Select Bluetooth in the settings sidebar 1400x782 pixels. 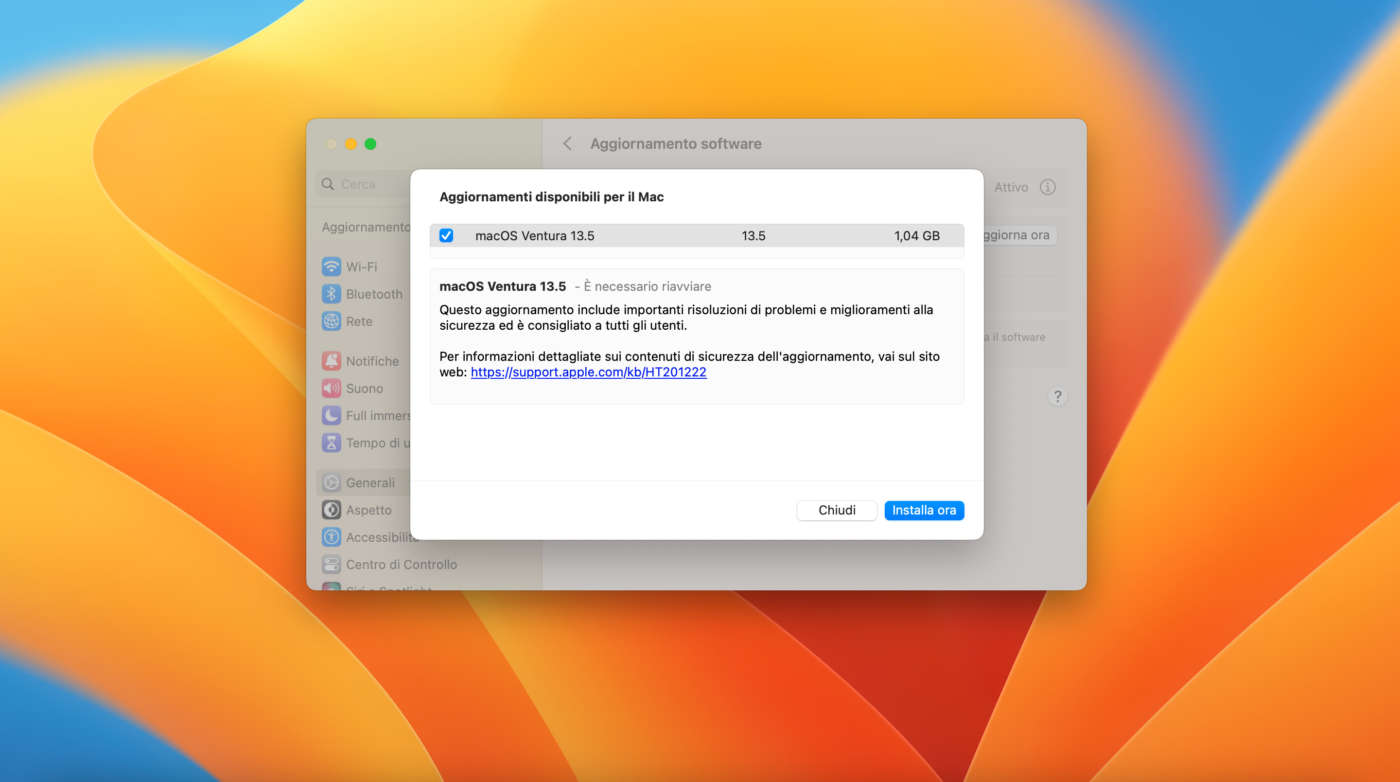coord(364,294)
